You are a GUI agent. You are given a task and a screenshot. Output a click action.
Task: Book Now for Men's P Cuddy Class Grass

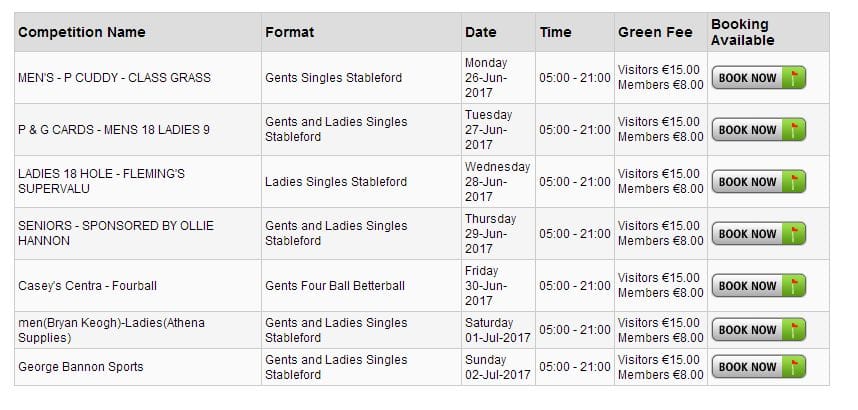748,78
